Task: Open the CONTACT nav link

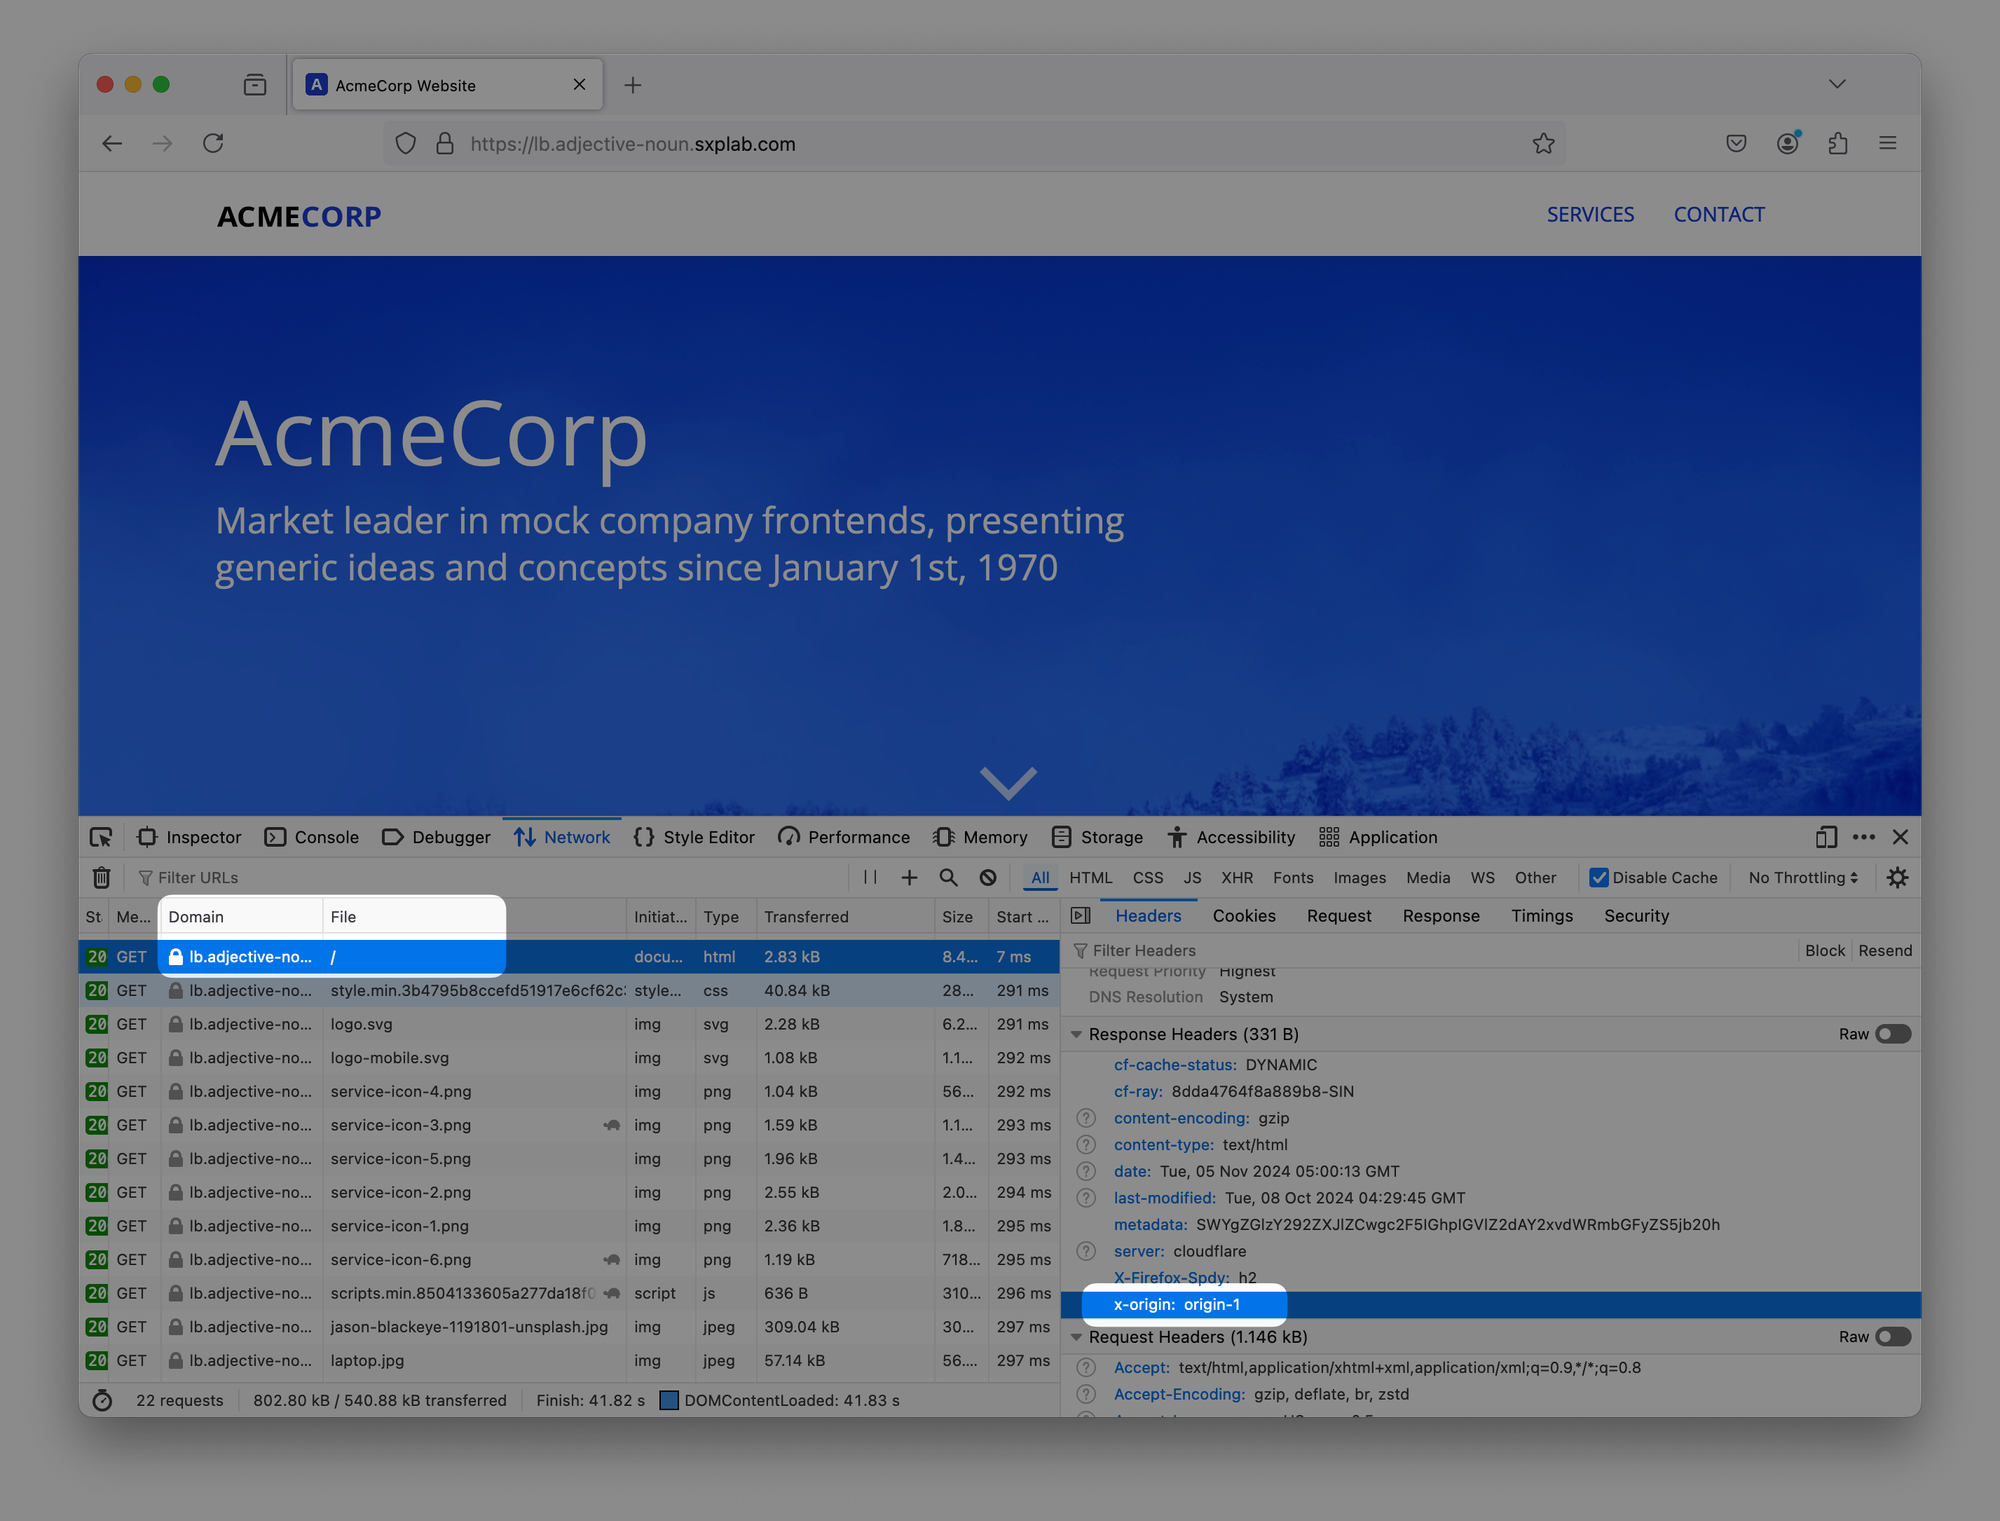Action: (1719, 214)
